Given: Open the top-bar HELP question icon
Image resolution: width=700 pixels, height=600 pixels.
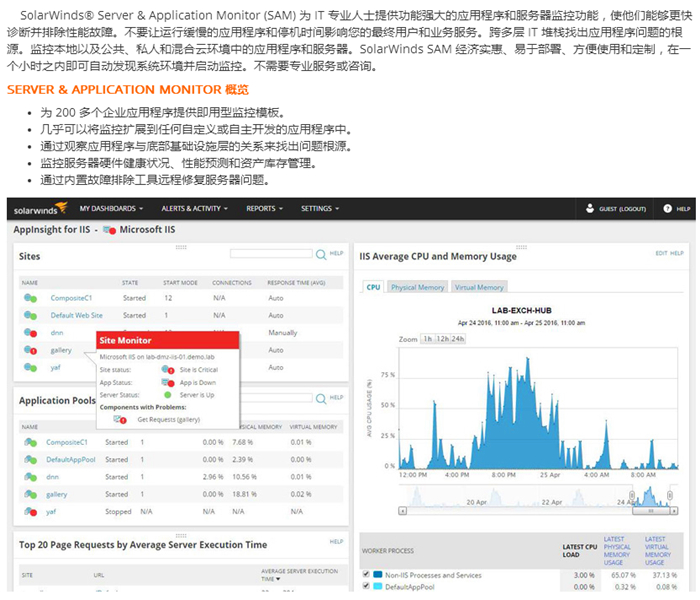Looking at the screenshot, I should coord(667,208).
